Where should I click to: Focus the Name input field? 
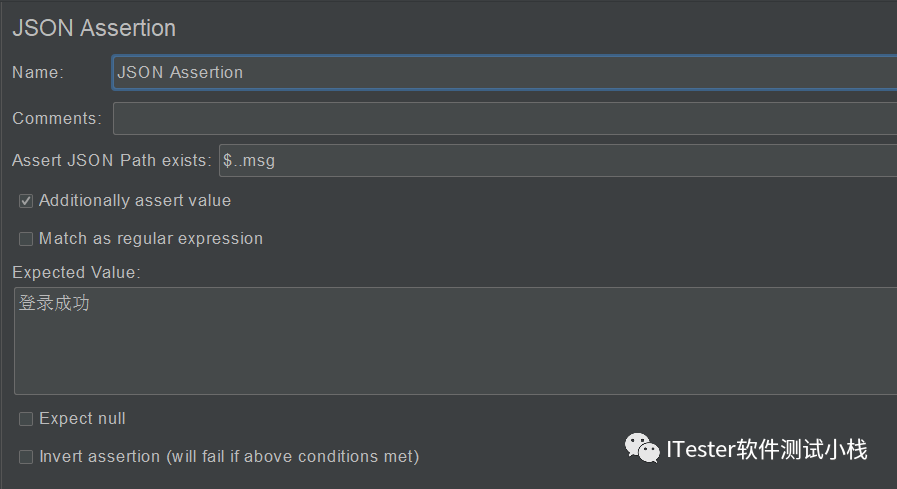tap(505, 73)
